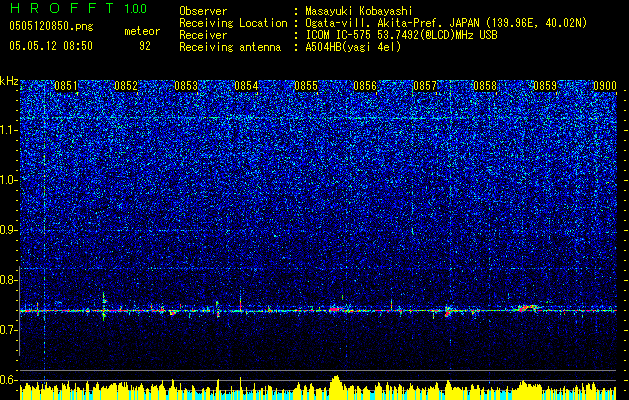Image resolution: width=629 pixels, height=400 pixels.
Task: Click the meteor echo blob near 0859
Action: 528,308
